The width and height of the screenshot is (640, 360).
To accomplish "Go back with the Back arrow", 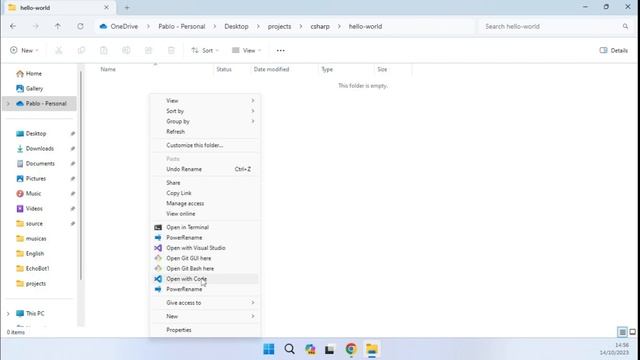I will [13, 26].
